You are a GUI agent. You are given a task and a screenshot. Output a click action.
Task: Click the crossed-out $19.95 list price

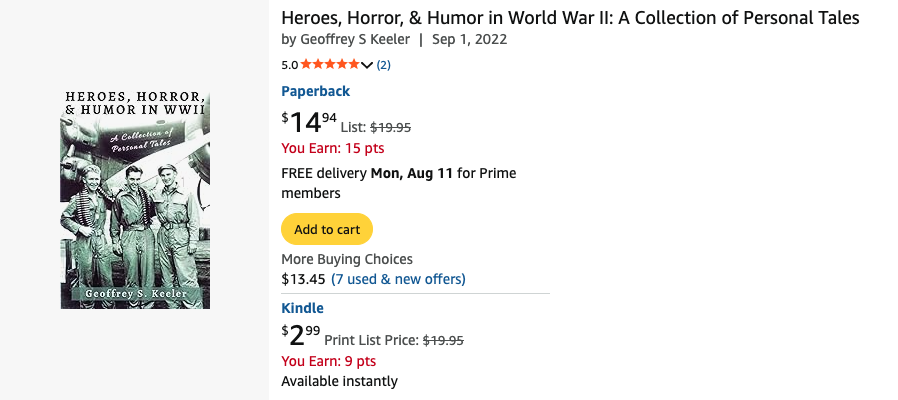391,127
